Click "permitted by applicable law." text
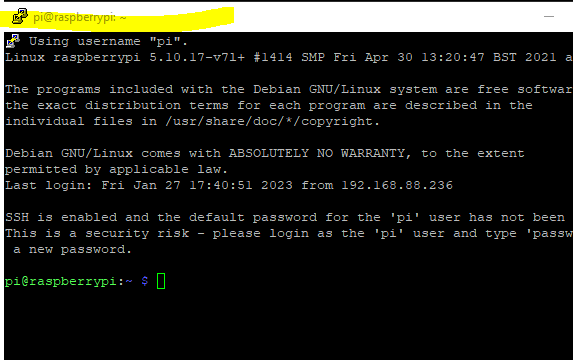 pos(116,169)
